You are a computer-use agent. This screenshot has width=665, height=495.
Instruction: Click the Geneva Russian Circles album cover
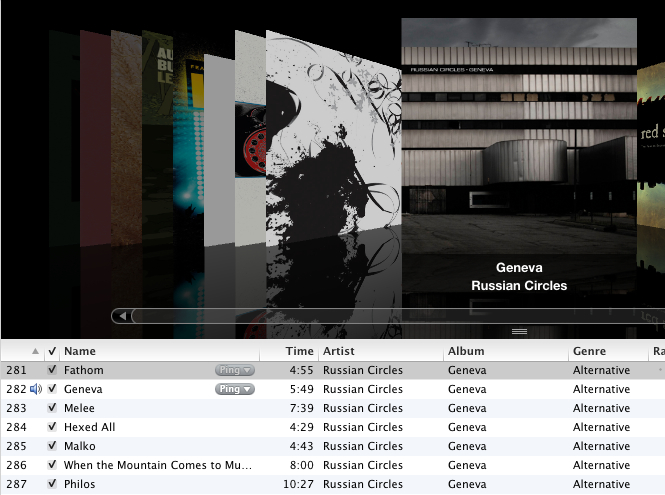(519, 136)
